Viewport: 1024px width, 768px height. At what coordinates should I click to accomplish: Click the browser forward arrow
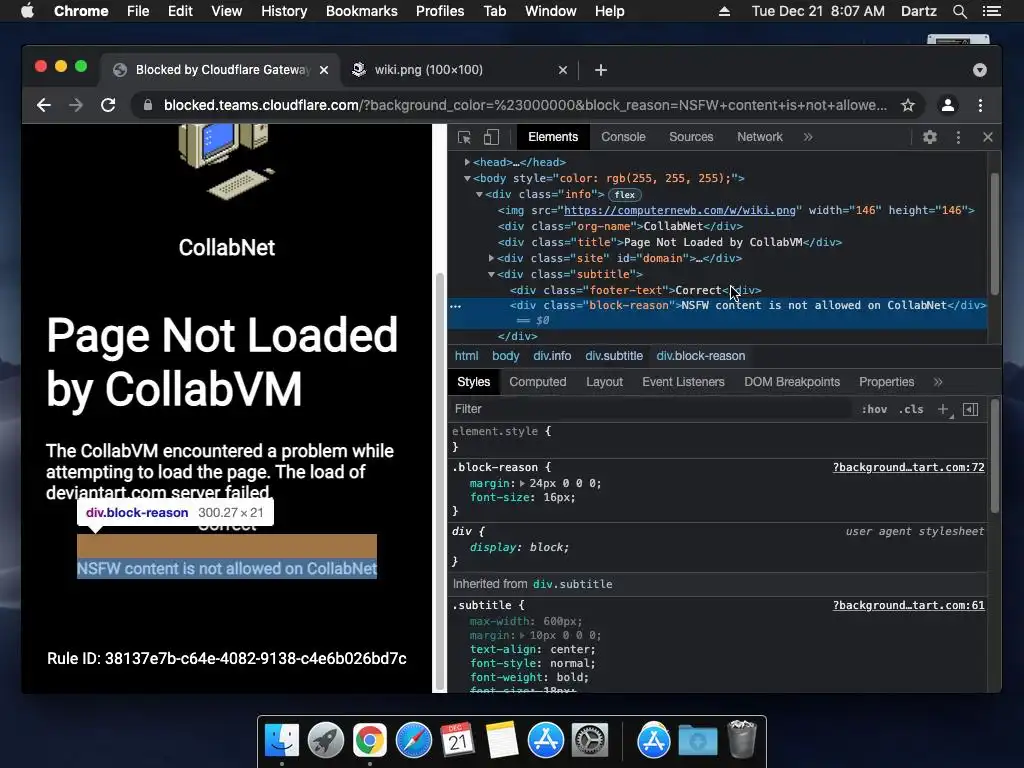coord(76,105)
